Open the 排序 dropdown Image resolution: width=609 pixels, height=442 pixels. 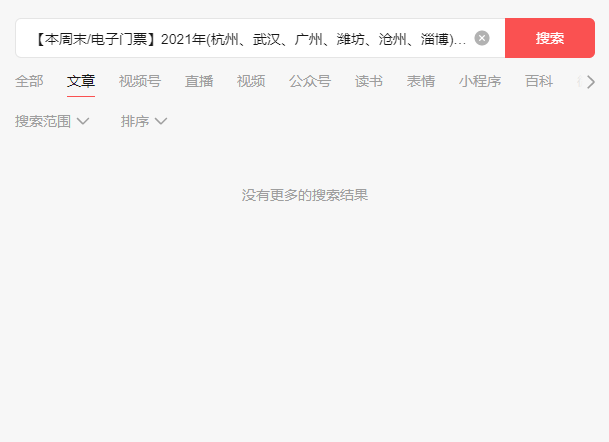(x=144, y=122)
